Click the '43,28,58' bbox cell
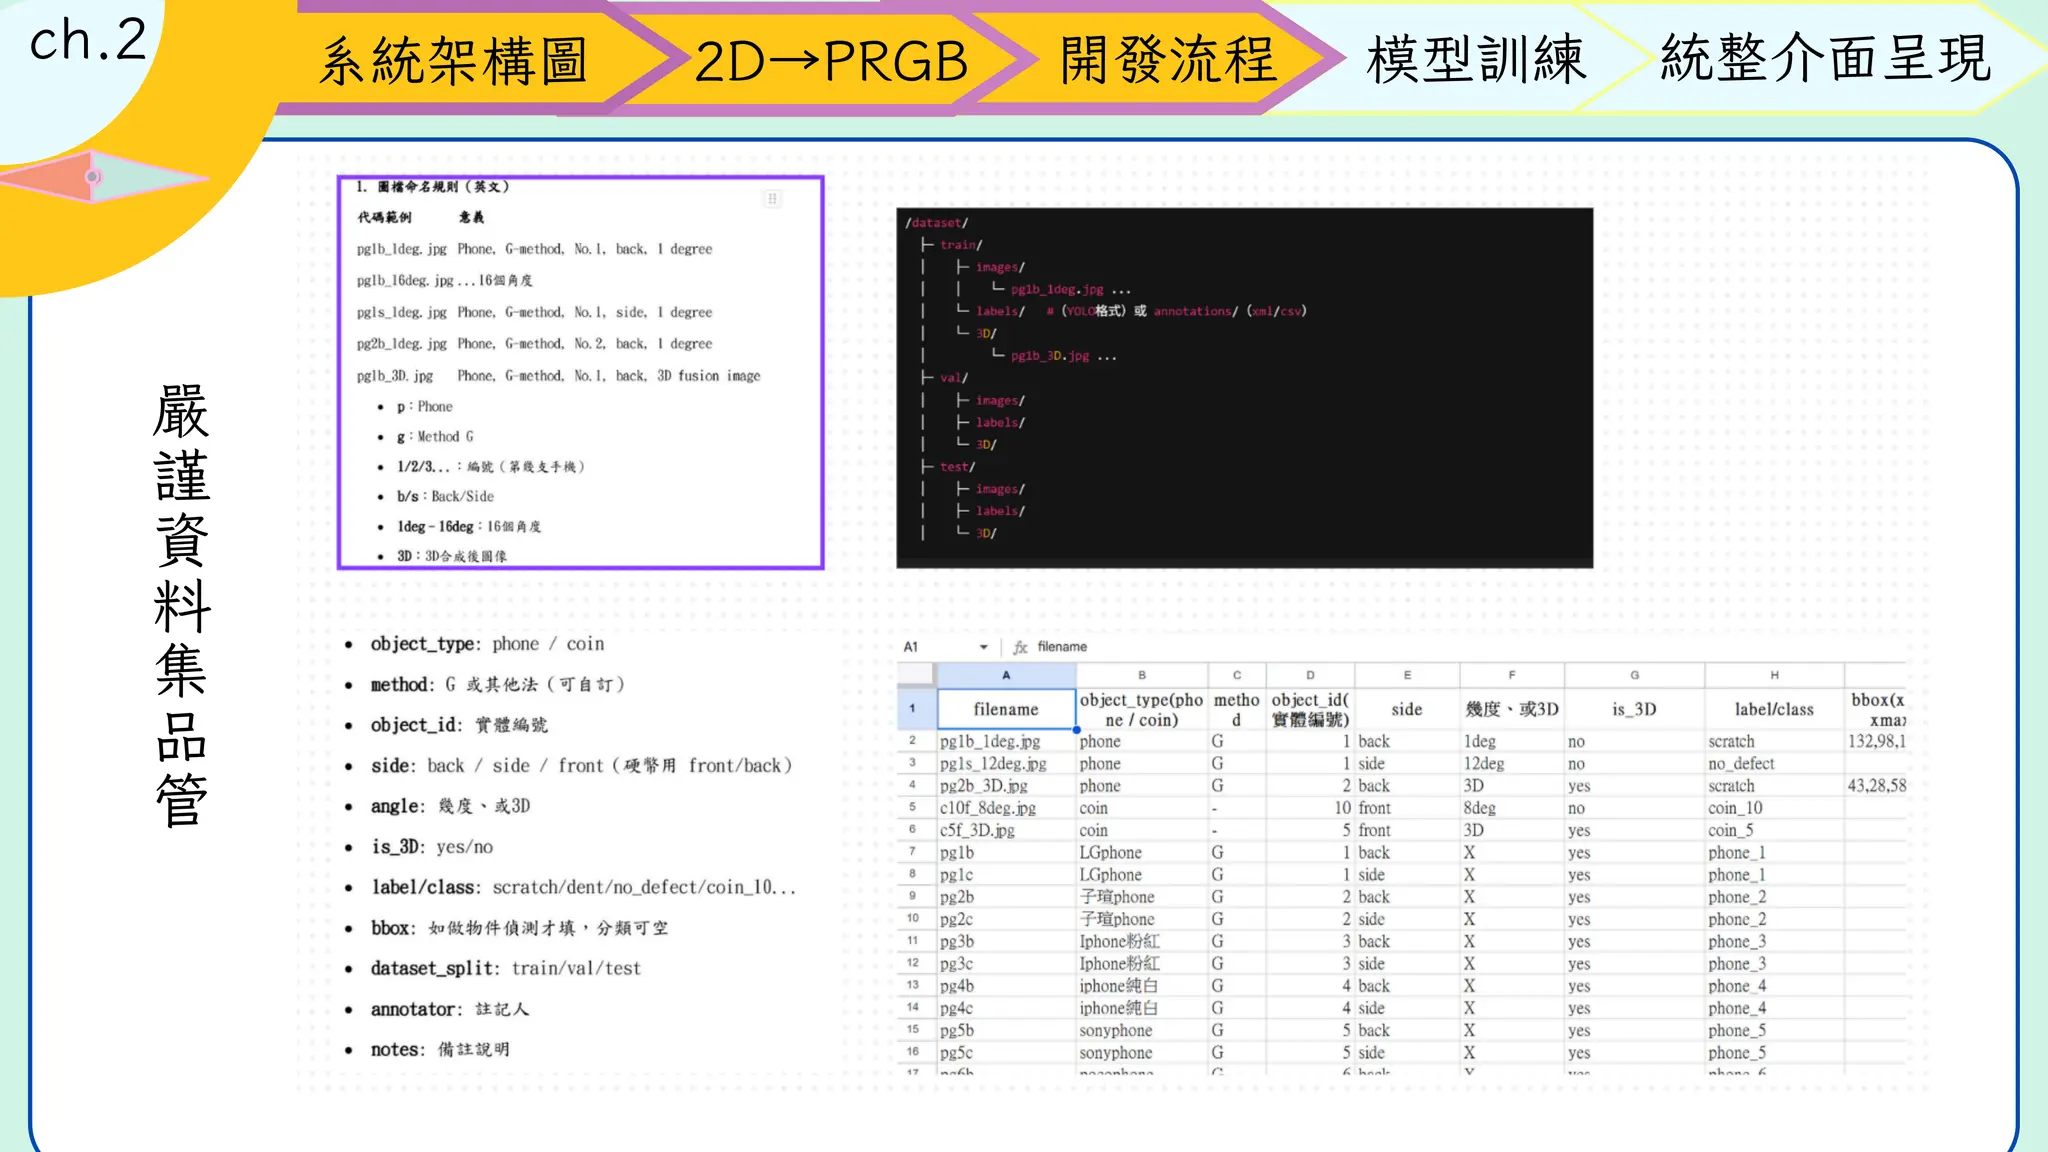Image resolution: width=2048 pixels, height=1152 pixels. (x=1876, y=786)
